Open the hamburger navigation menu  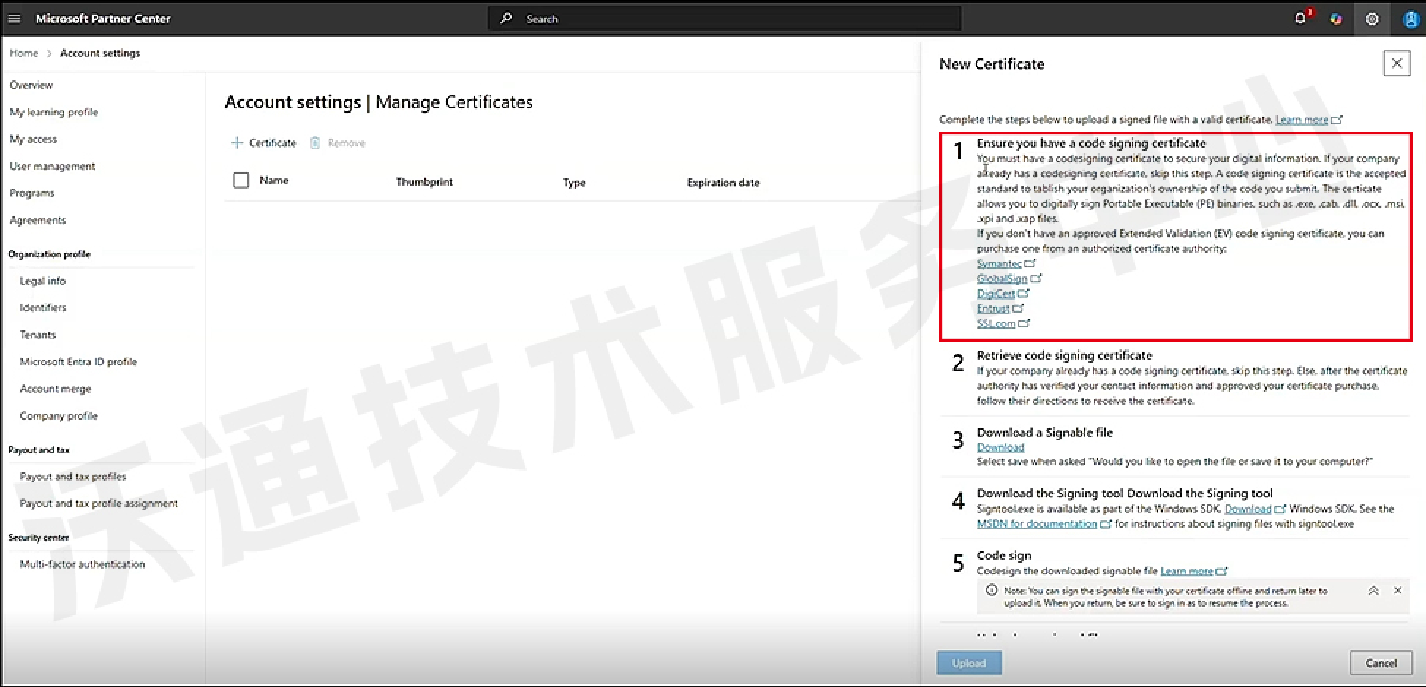click(x=14, y=19)
